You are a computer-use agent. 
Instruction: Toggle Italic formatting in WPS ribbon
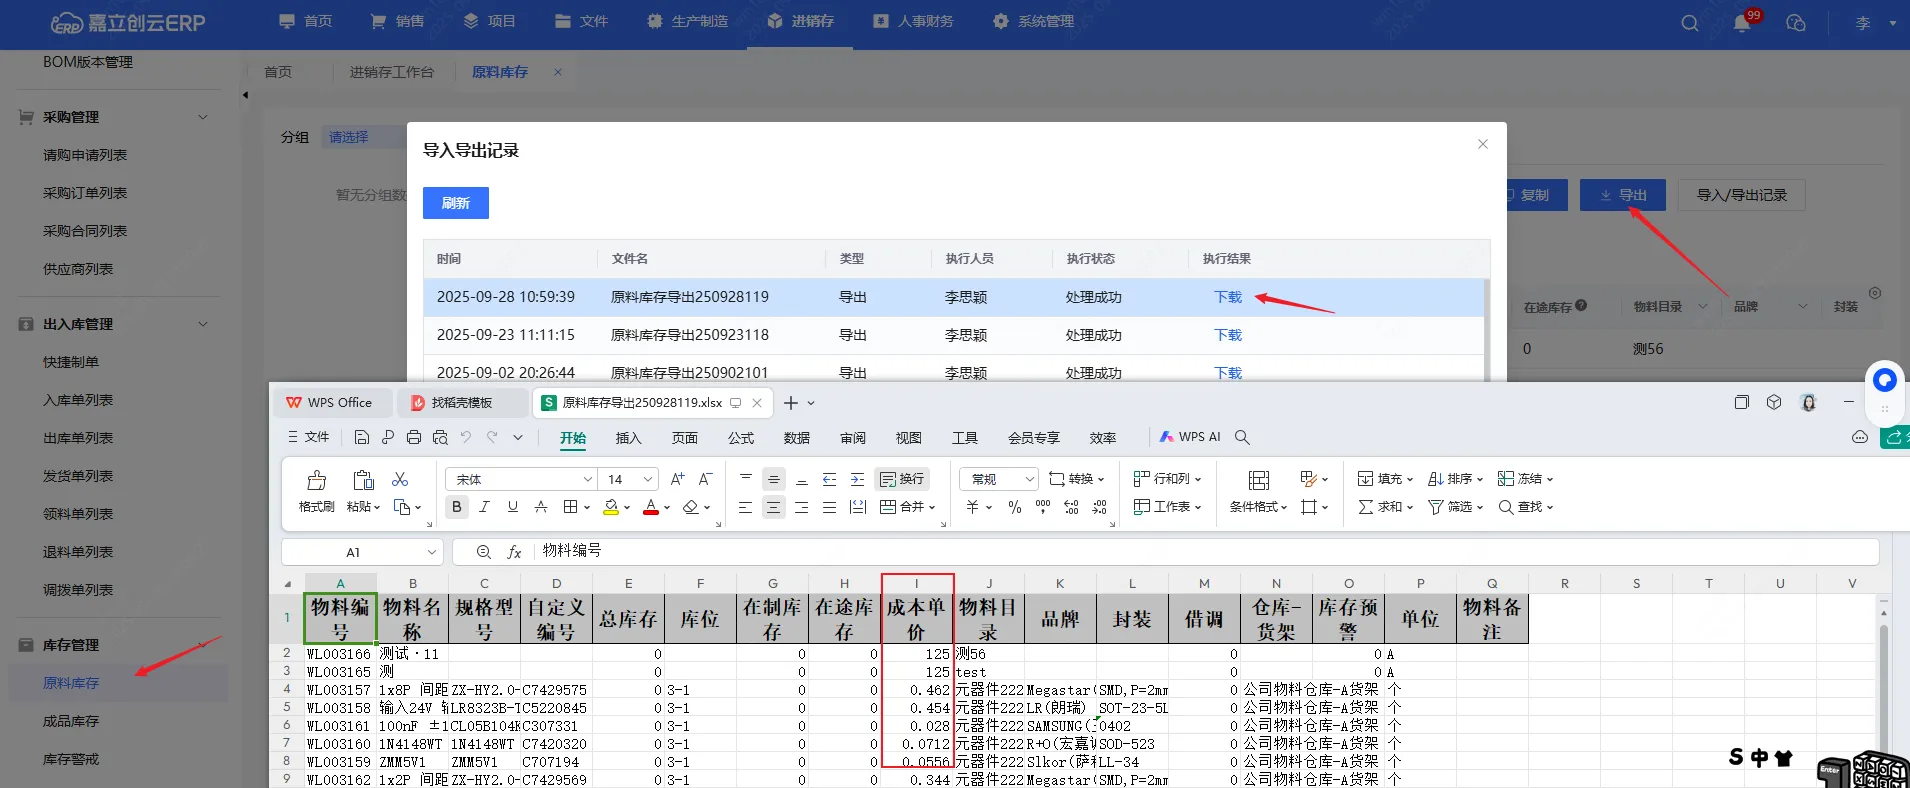click(x=485, y=507)
